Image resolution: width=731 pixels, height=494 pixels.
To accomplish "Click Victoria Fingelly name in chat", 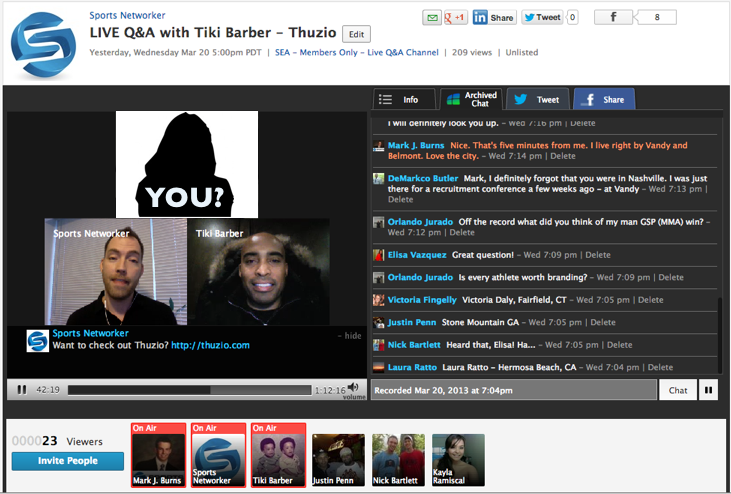I will pyautogui.click(x=422, y=300).
